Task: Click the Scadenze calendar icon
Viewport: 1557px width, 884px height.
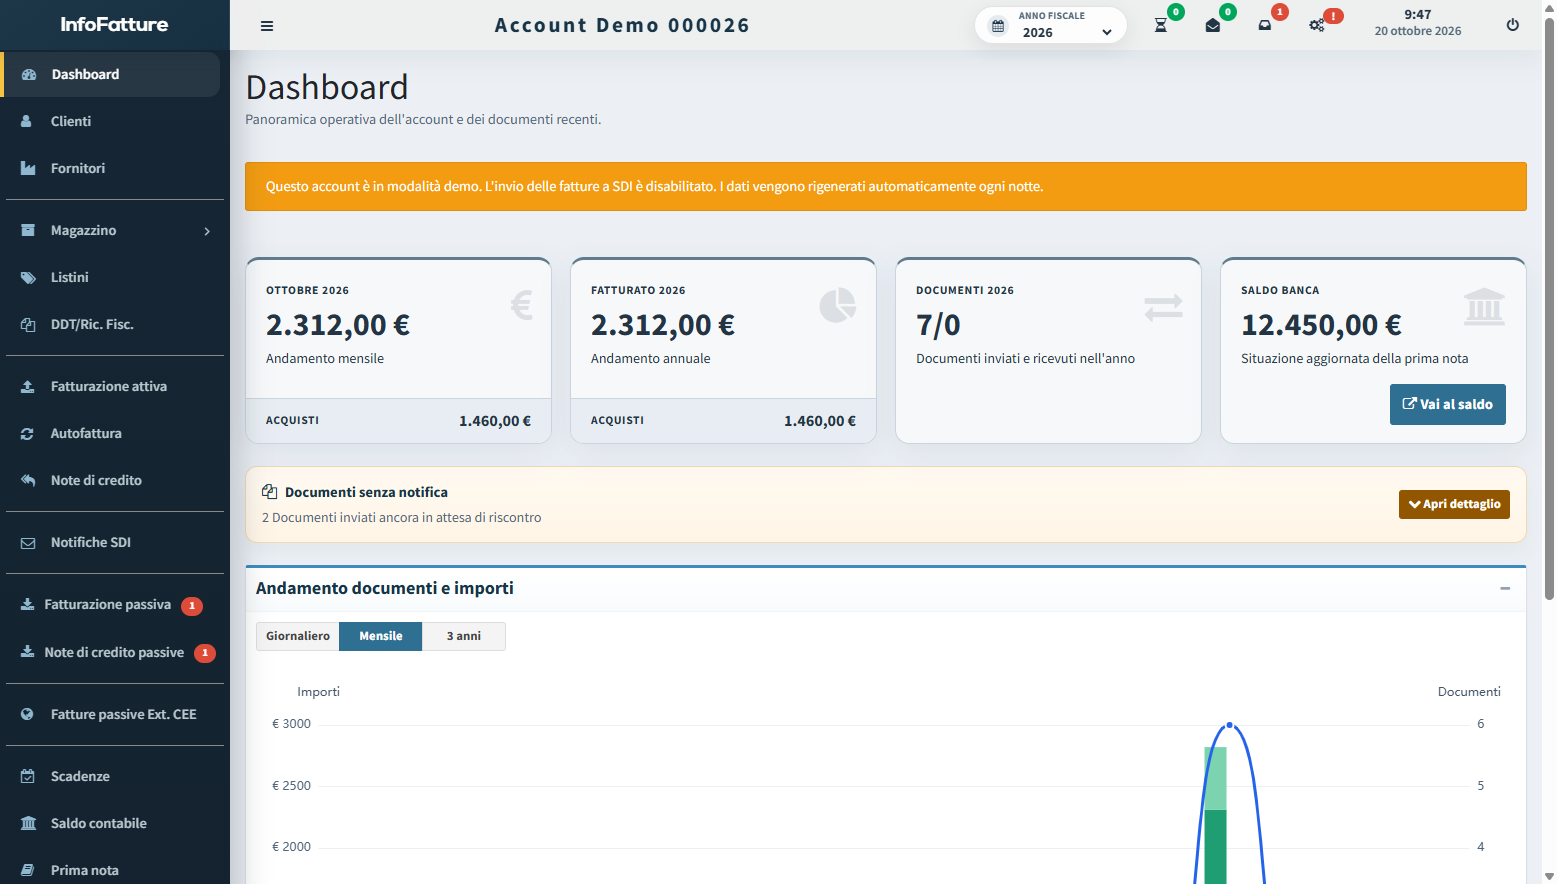Action: pos(28,776)
